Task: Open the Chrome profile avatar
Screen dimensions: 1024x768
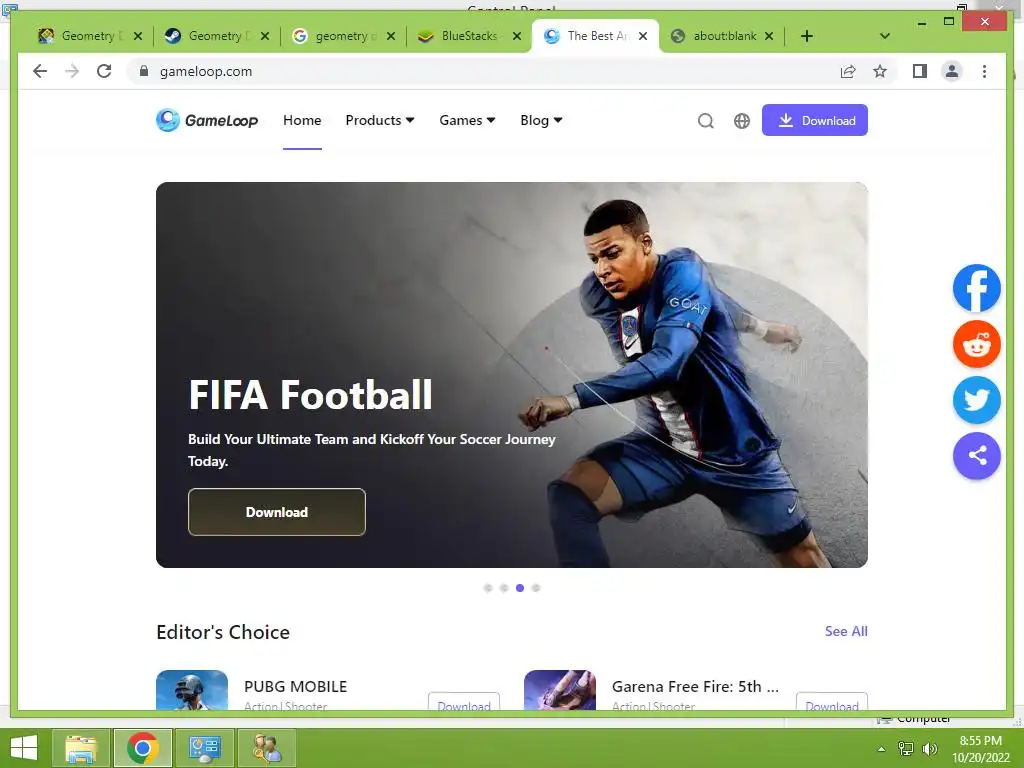Action: tap(952, 71)
